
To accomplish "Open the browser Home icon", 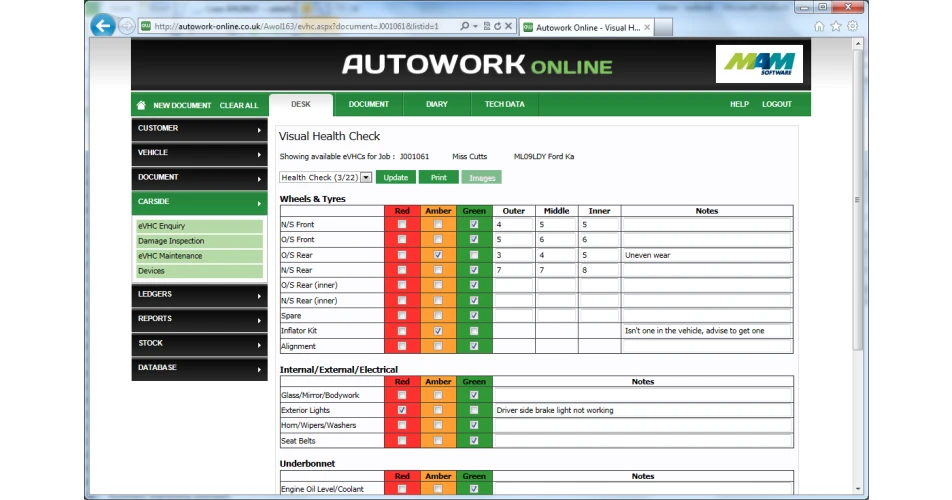I will click(819, 26).
